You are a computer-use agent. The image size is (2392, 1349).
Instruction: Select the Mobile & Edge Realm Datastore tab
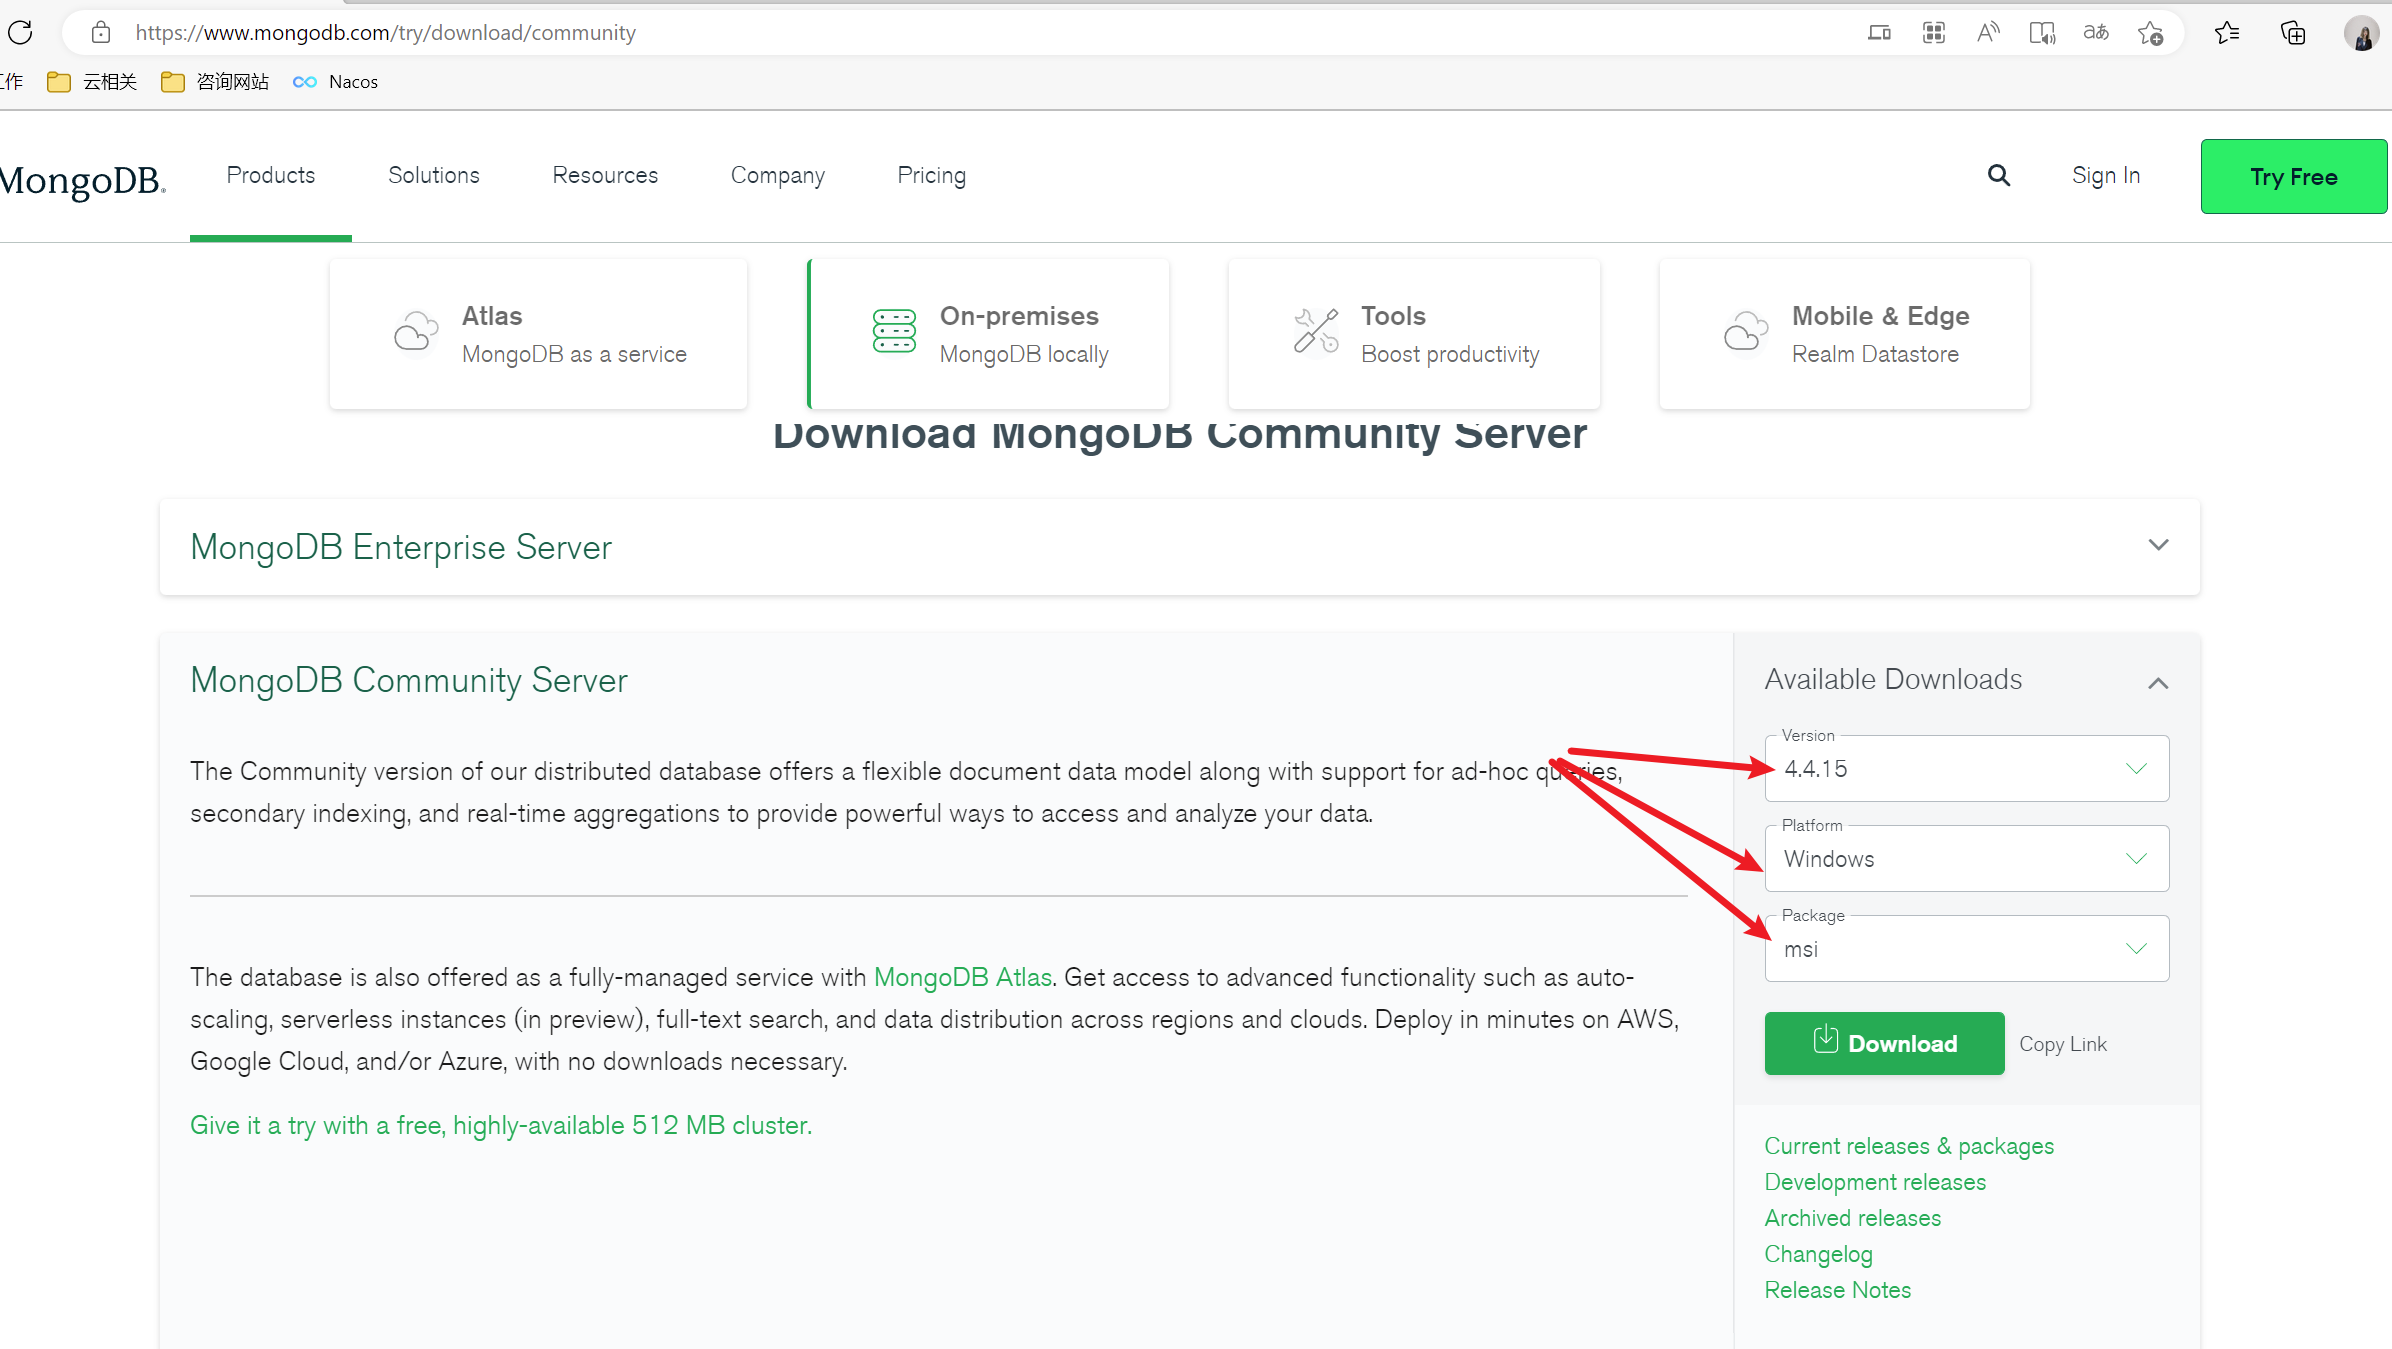tap(1845, 334)
